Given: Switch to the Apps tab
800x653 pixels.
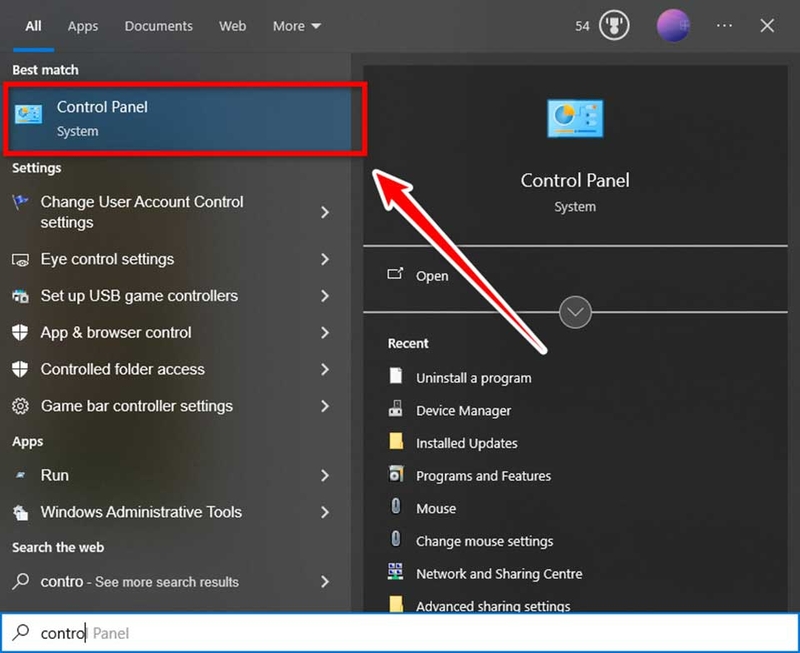Looking at the screenshot, I should click(x=83, y=27).
